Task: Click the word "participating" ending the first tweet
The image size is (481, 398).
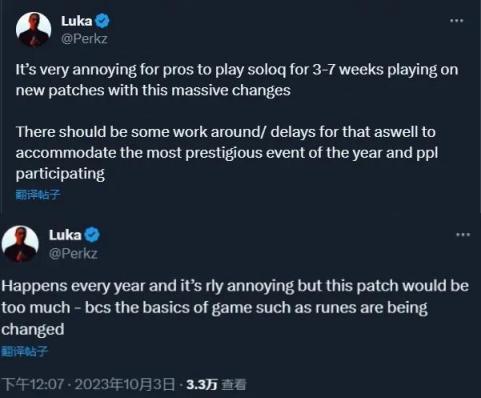Action: coord(60,174)
